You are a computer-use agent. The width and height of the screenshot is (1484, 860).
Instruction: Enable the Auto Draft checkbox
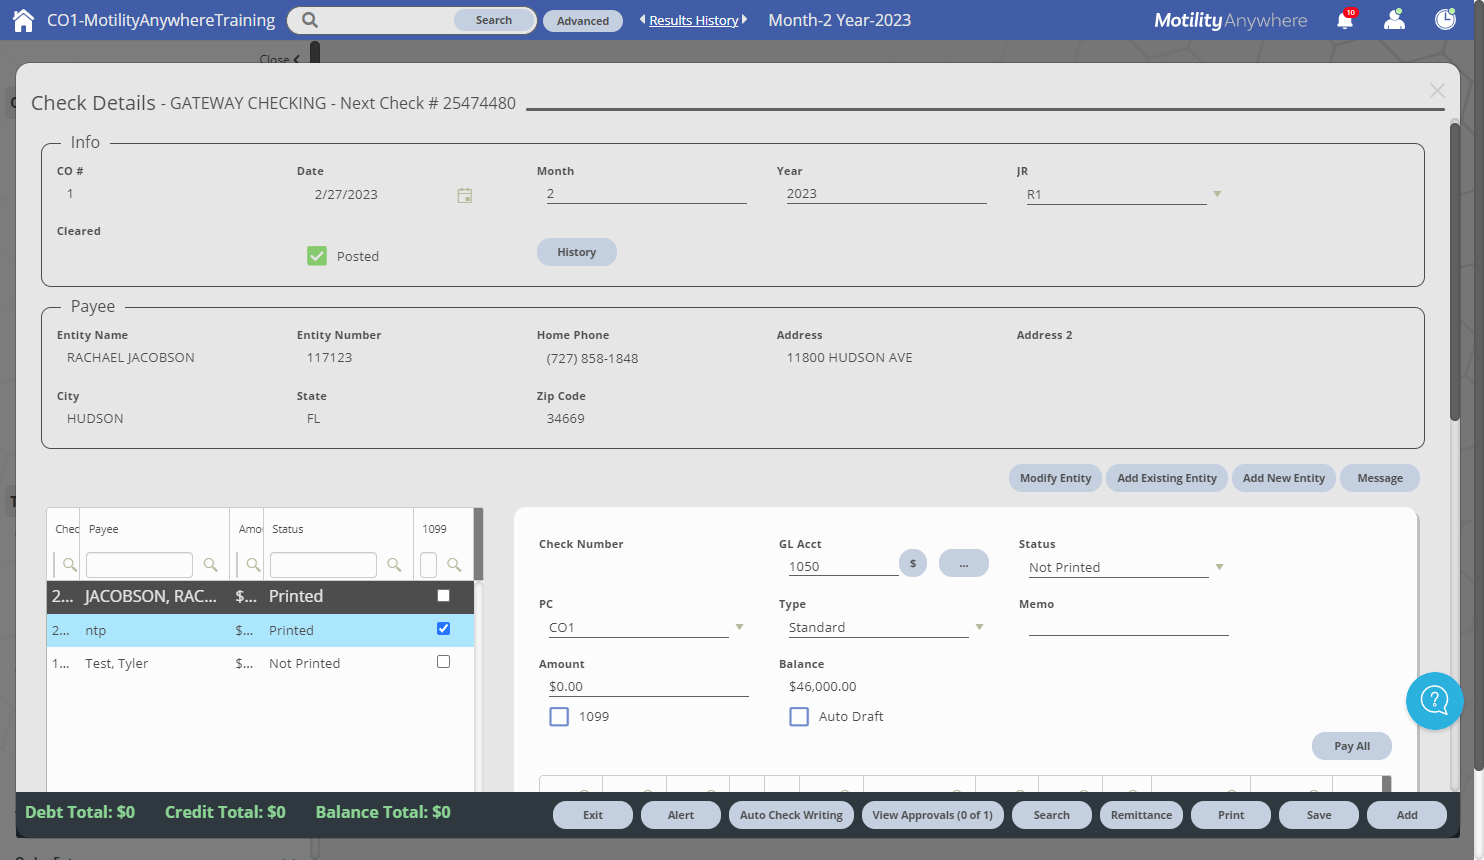point(799,716)
